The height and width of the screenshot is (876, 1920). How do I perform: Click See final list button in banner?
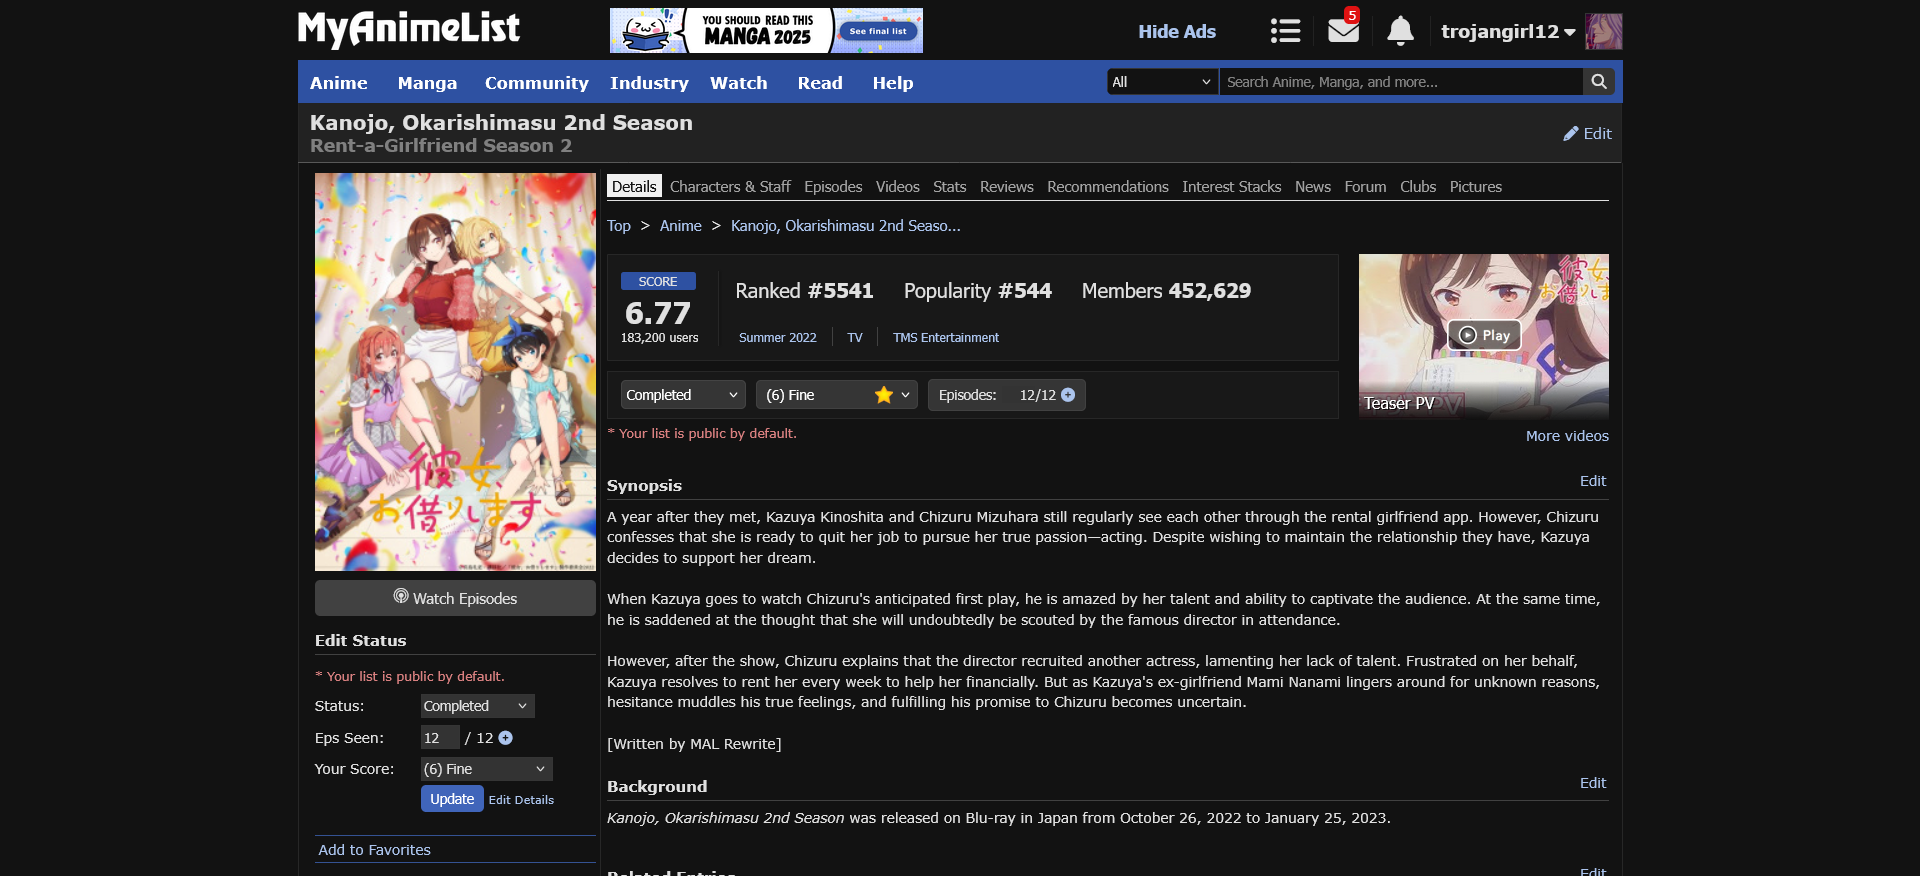pos(877,31)
